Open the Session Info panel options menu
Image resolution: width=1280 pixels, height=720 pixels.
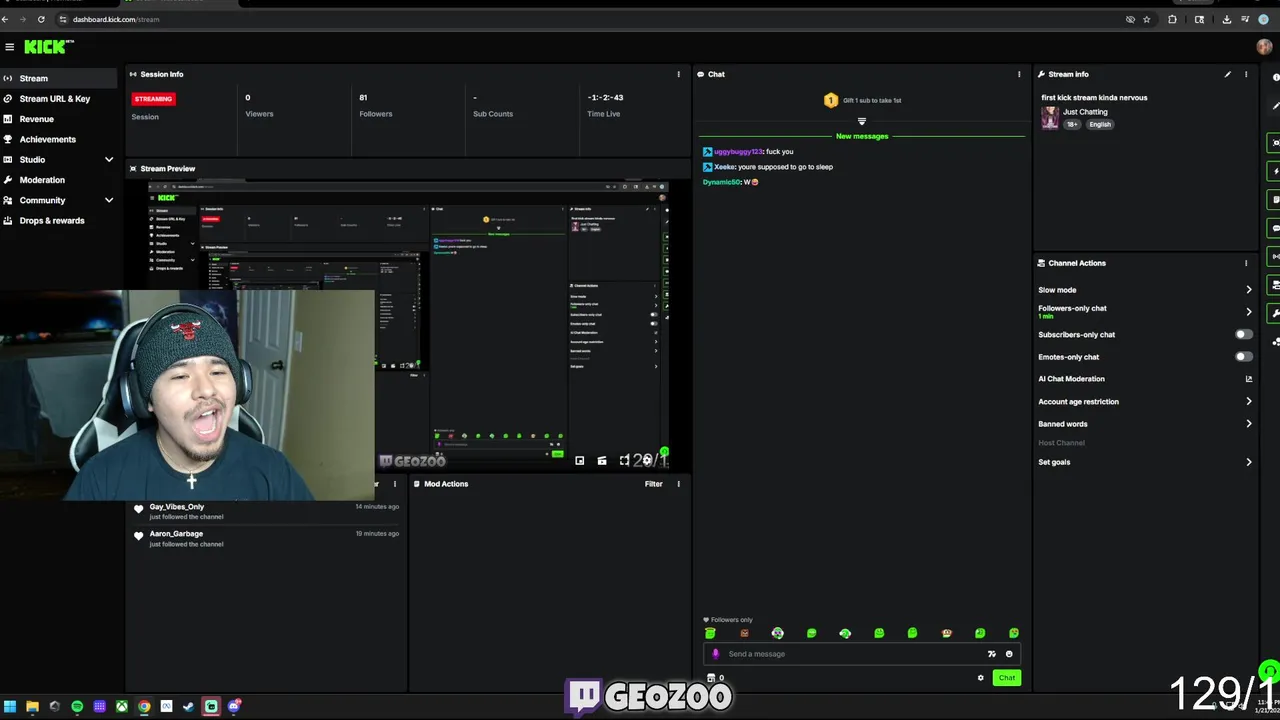[678, 74]
